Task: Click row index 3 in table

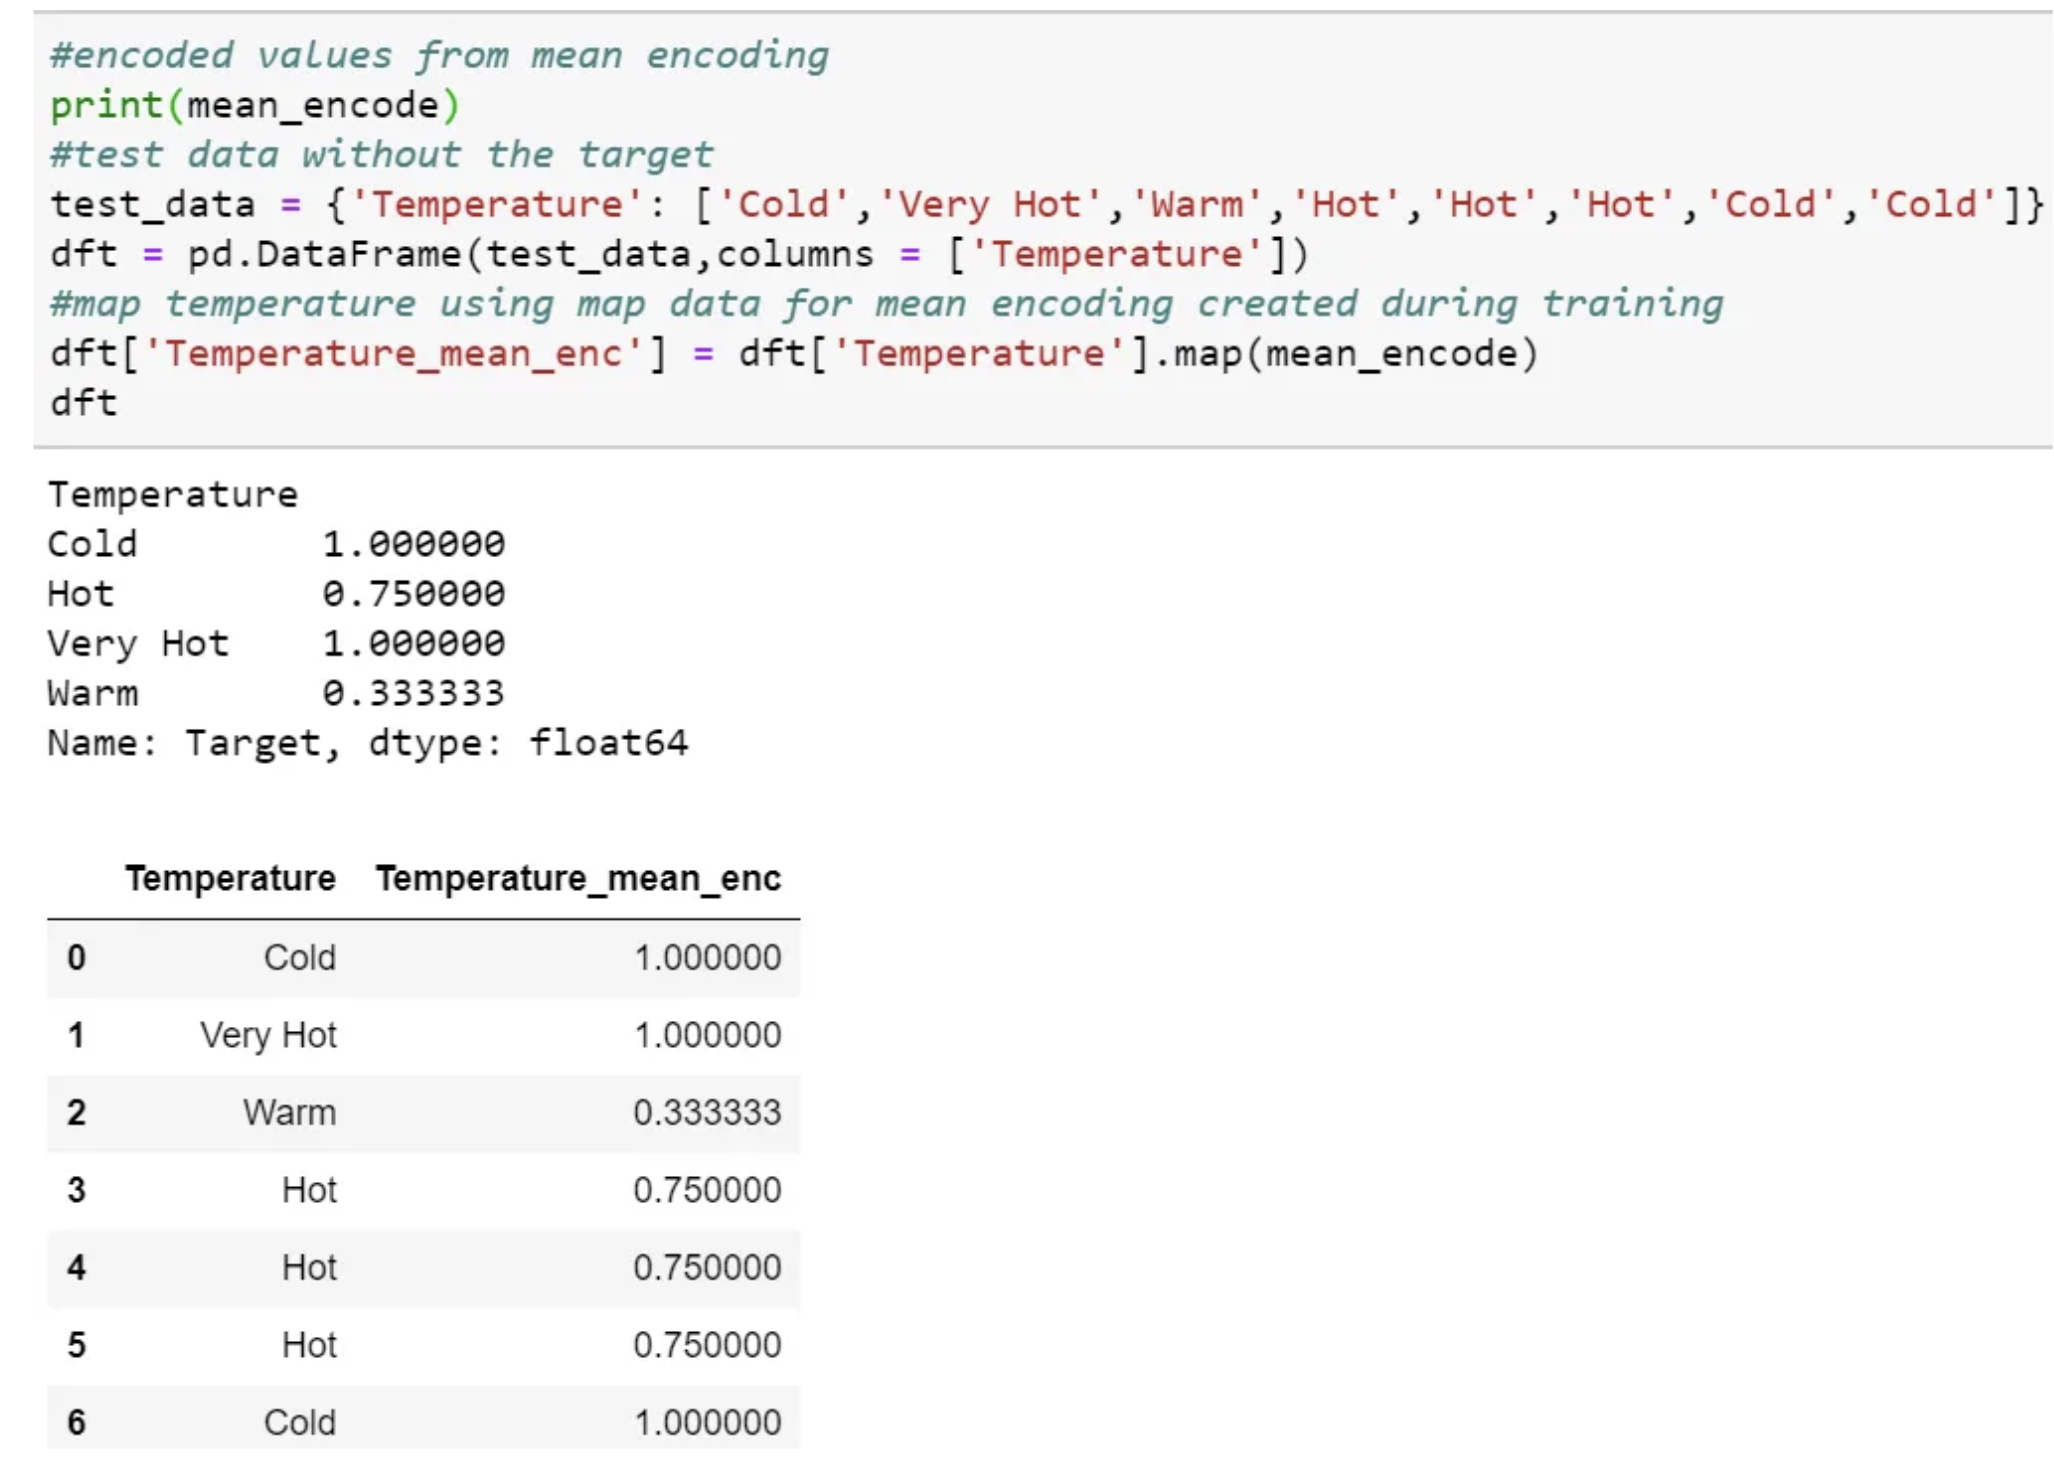Action: coord(77,1190)
